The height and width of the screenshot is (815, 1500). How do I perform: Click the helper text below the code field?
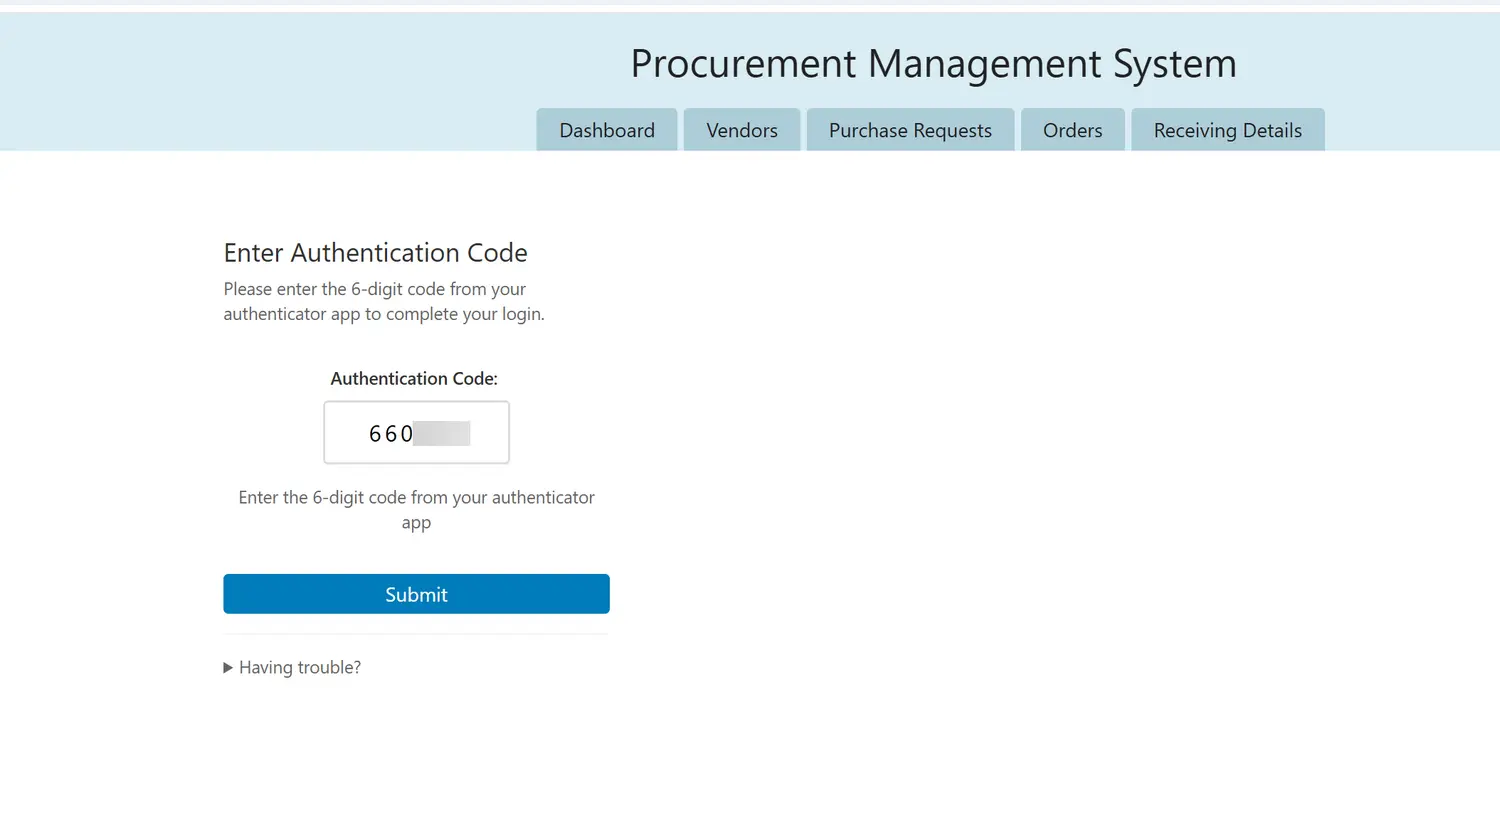tap(416, 498)
